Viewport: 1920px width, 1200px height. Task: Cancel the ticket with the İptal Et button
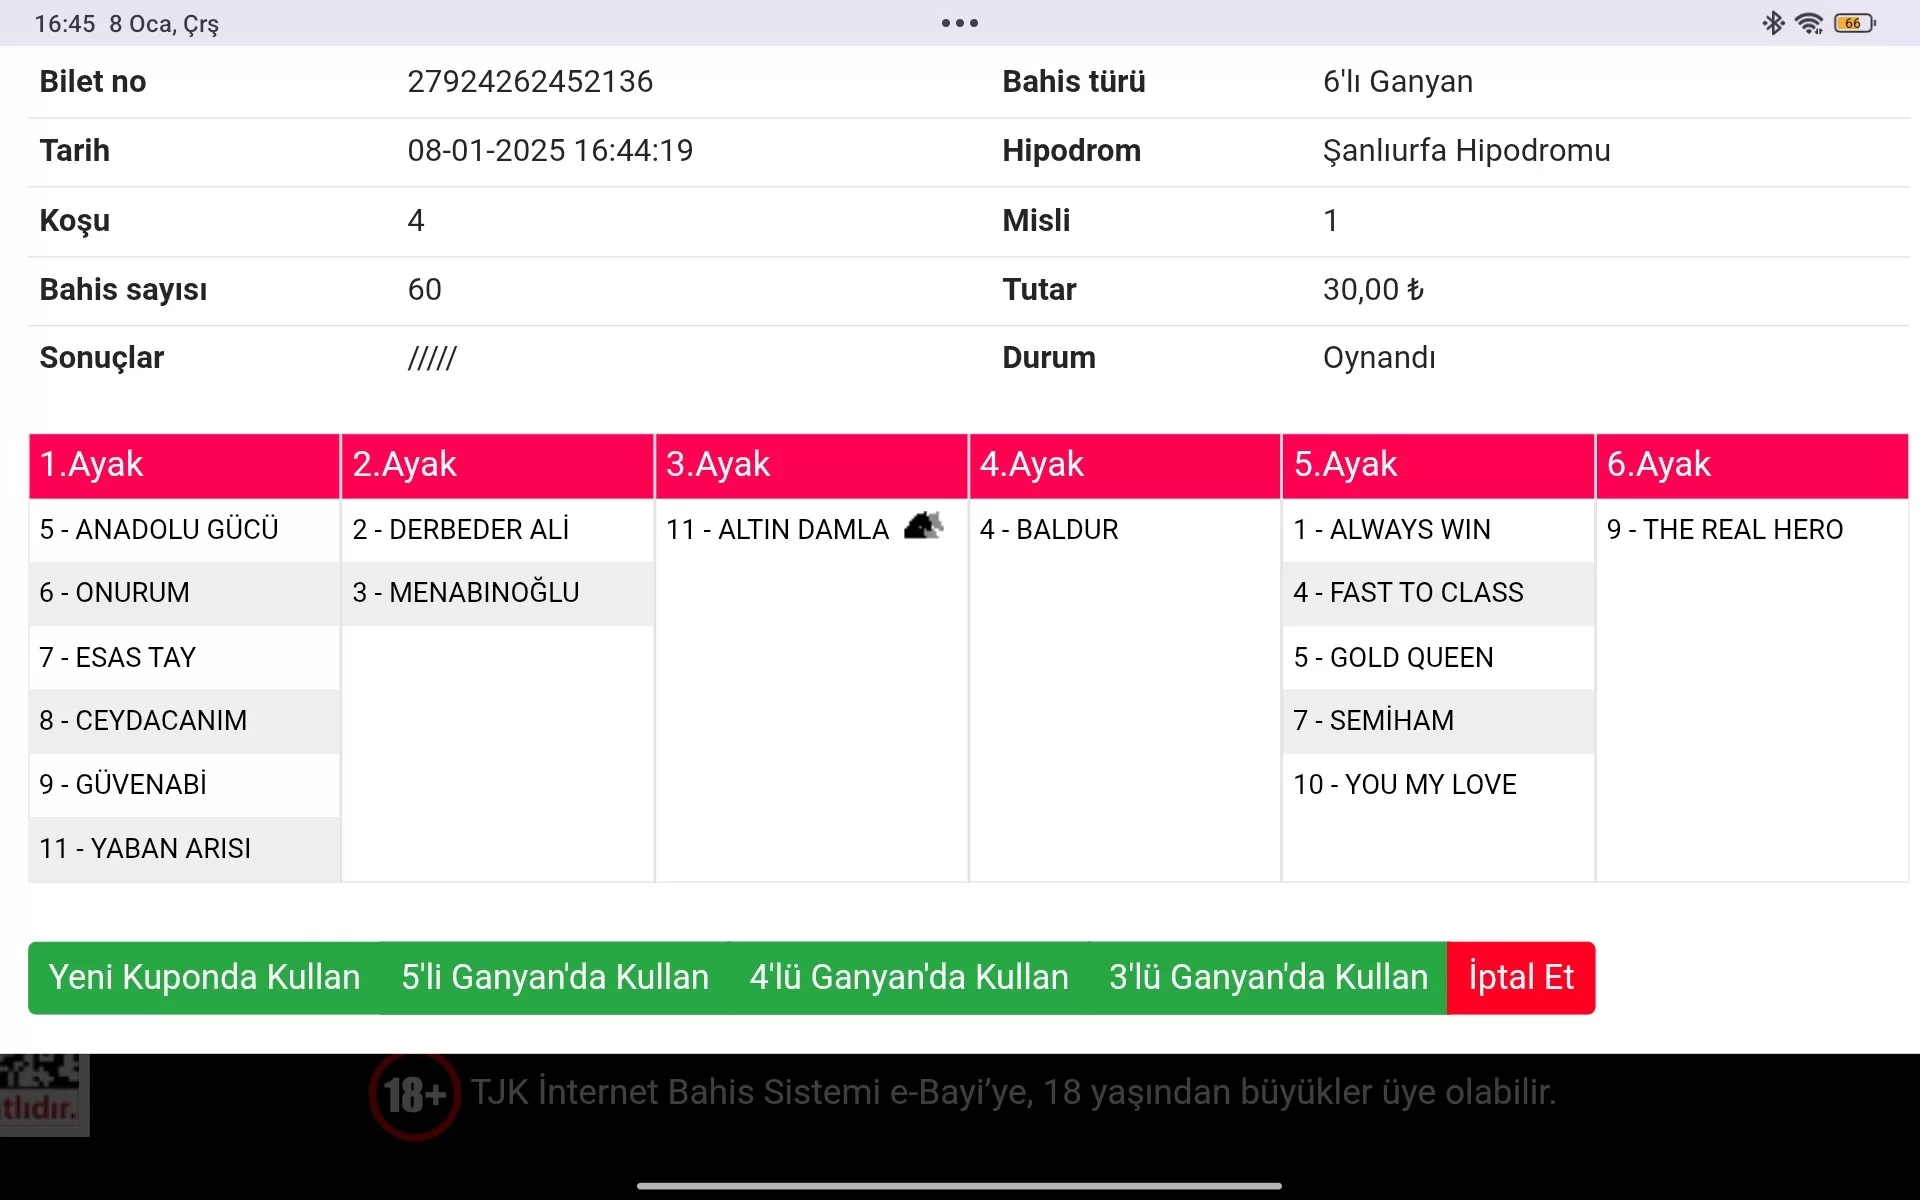coord(1520,977)
